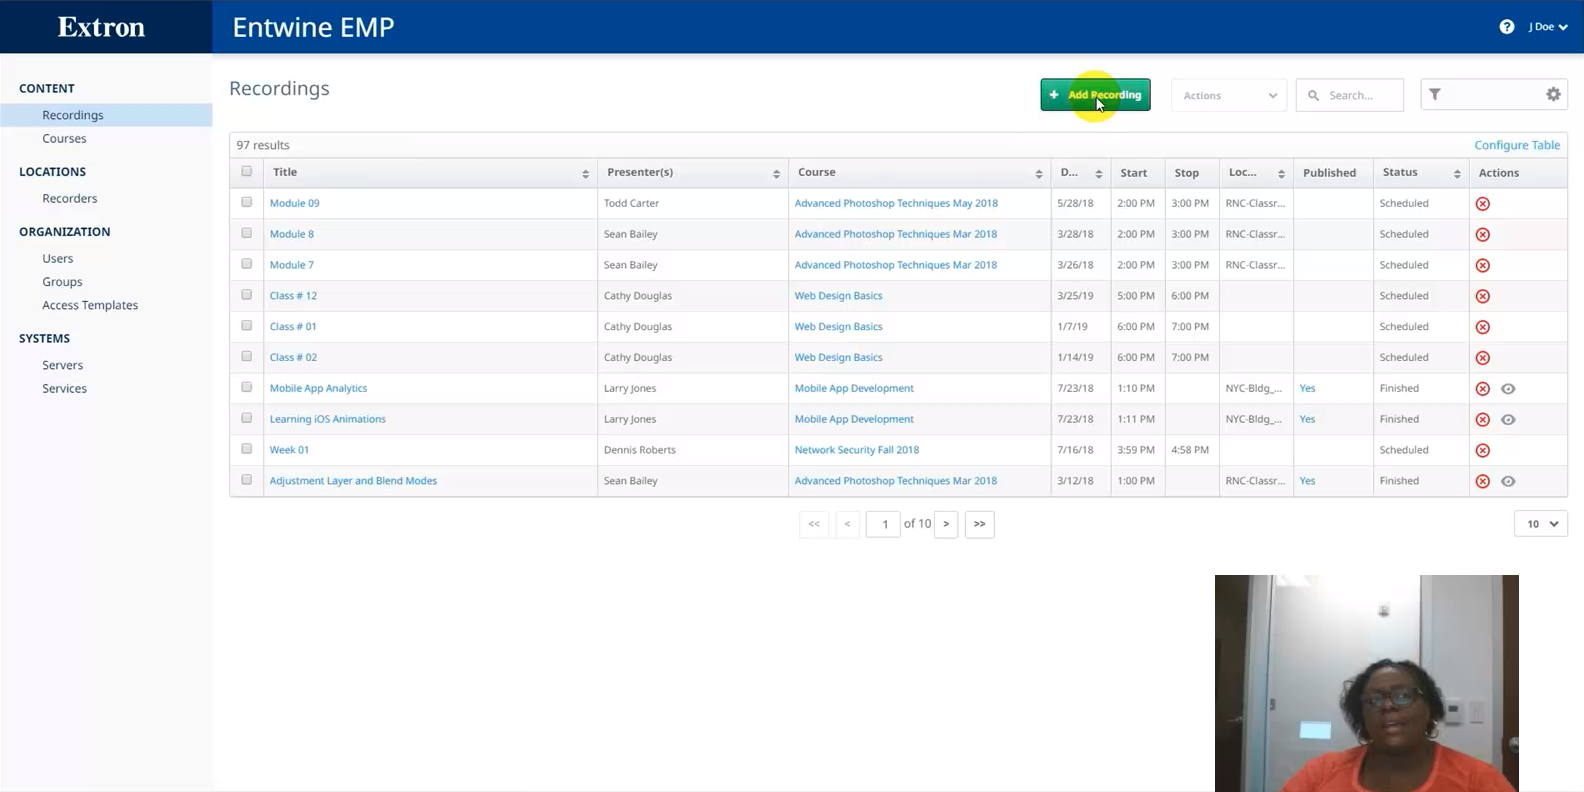Open Network Security Fall 2018 course link
This screenshot has width=1584, height=792.
[856, 450]
